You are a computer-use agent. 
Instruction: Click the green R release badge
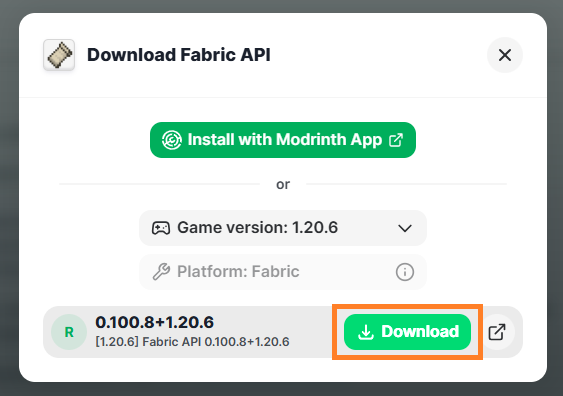click(69, 332)
